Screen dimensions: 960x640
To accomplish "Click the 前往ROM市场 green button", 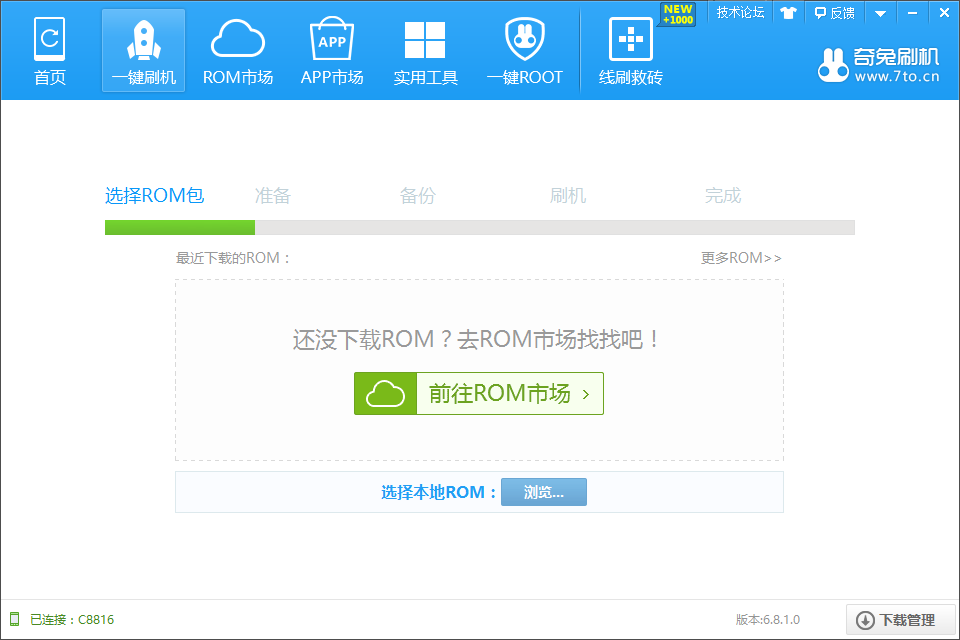I will (479, 393).
